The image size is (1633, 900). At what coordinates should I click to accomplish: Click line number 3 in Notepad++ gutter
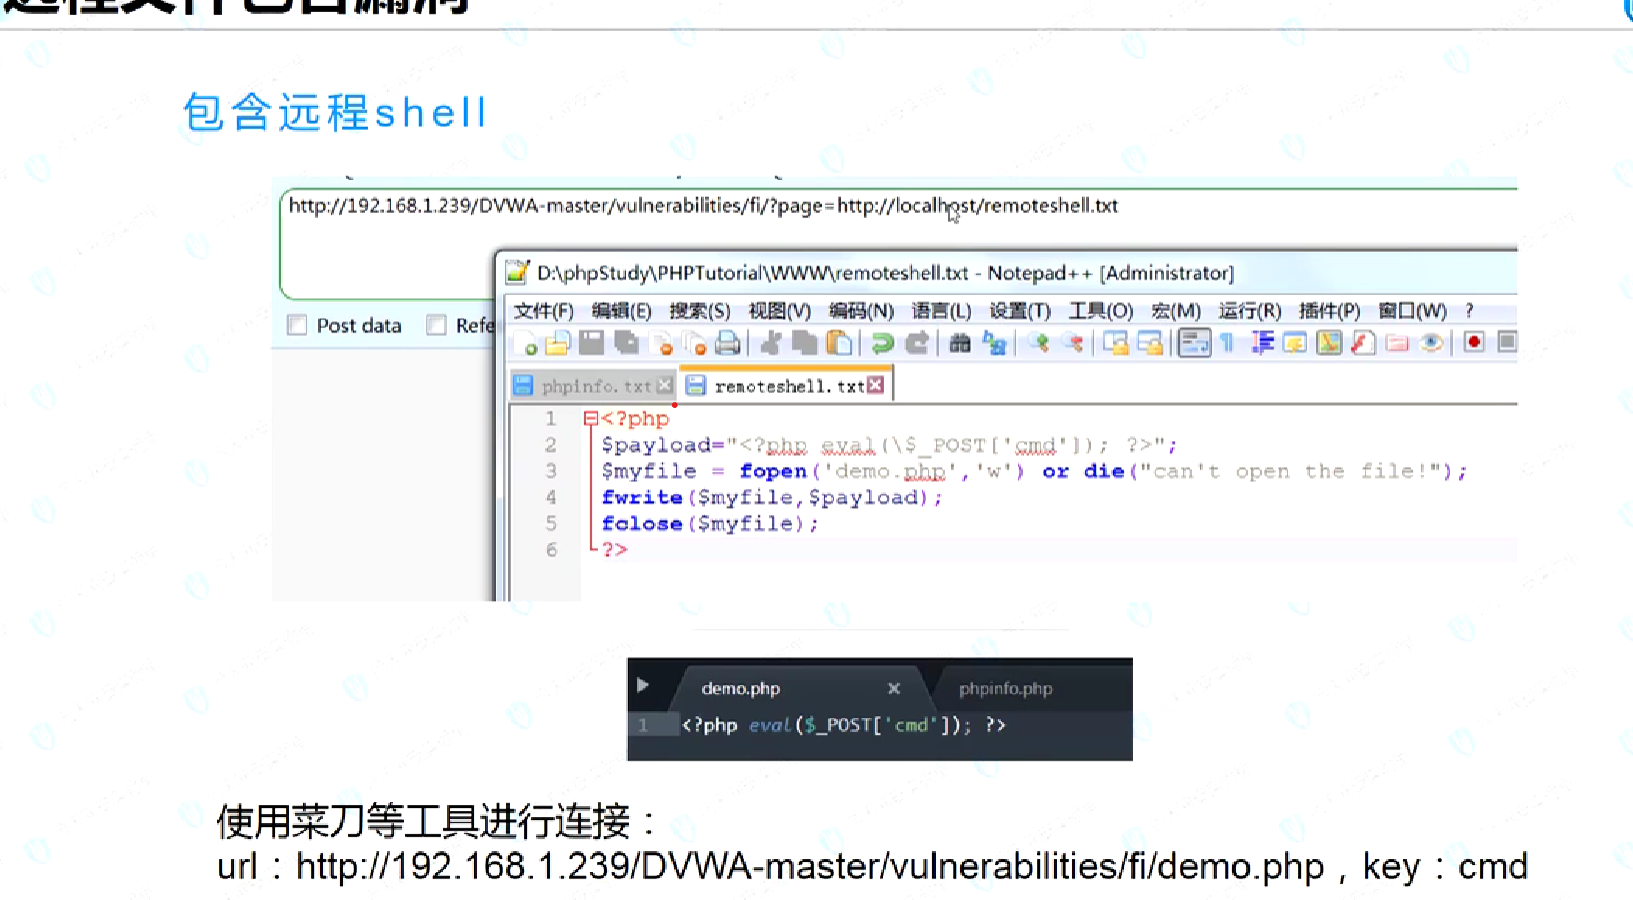550,471
